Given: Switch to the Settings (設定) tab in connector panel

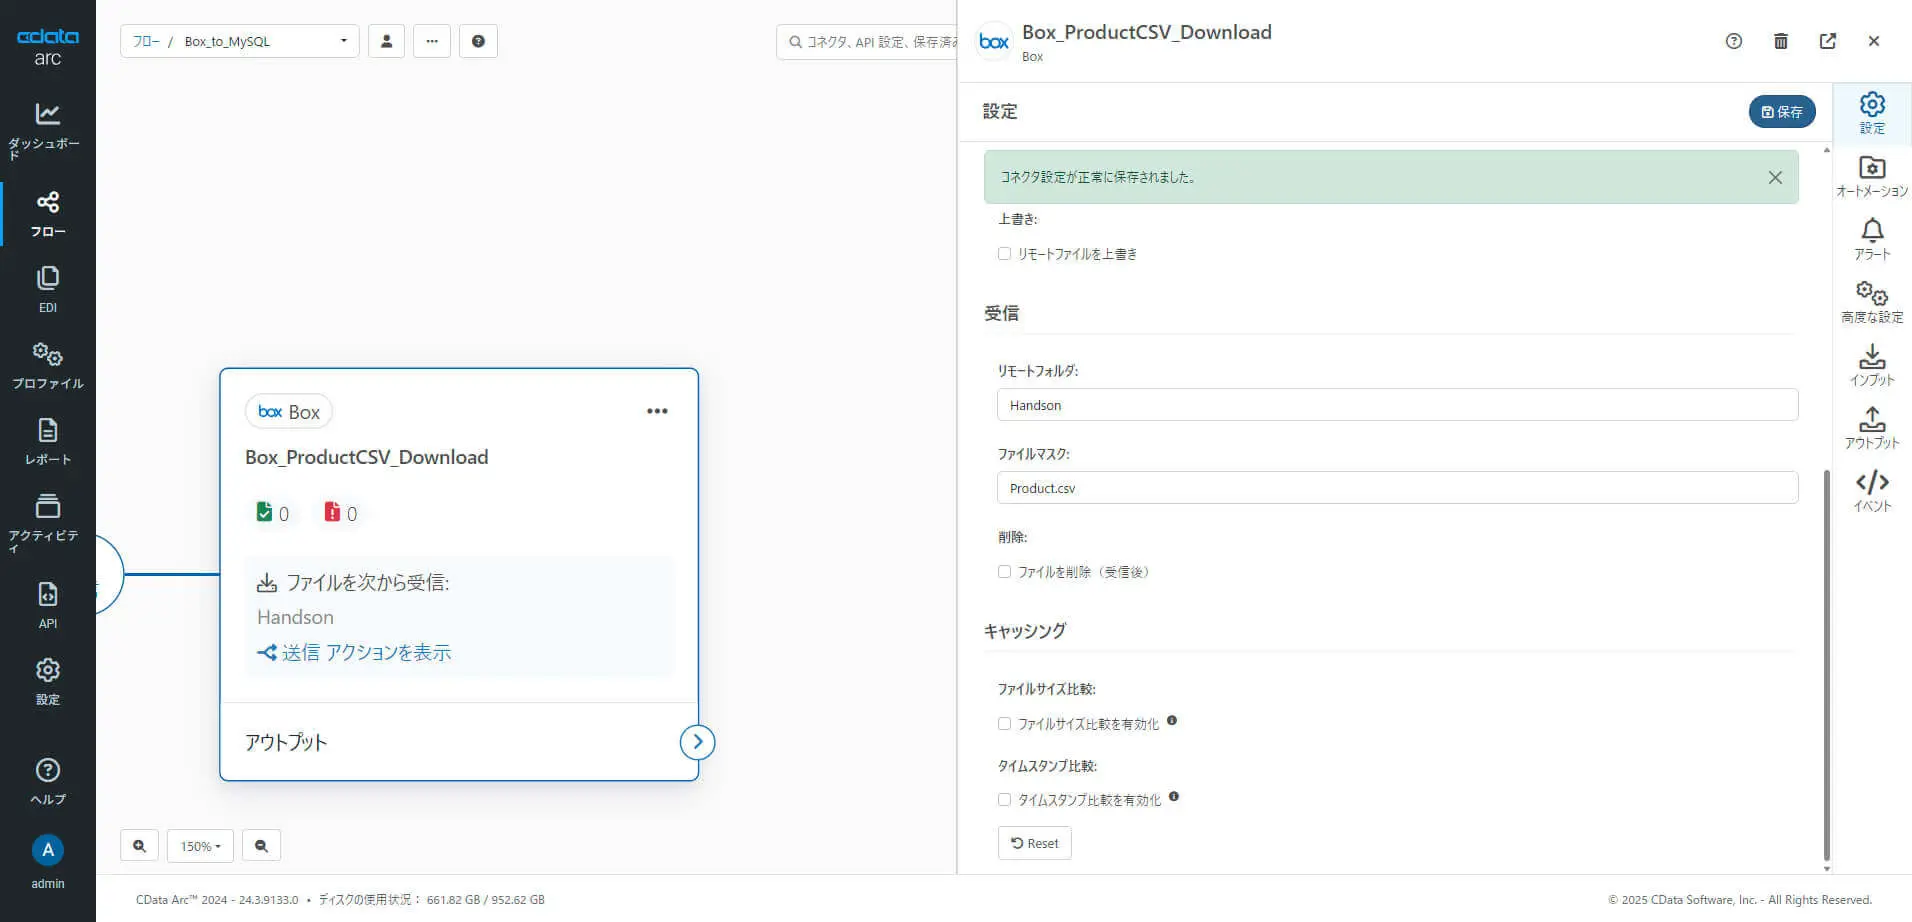Looking at the screenshot, I should point(1872,113).
